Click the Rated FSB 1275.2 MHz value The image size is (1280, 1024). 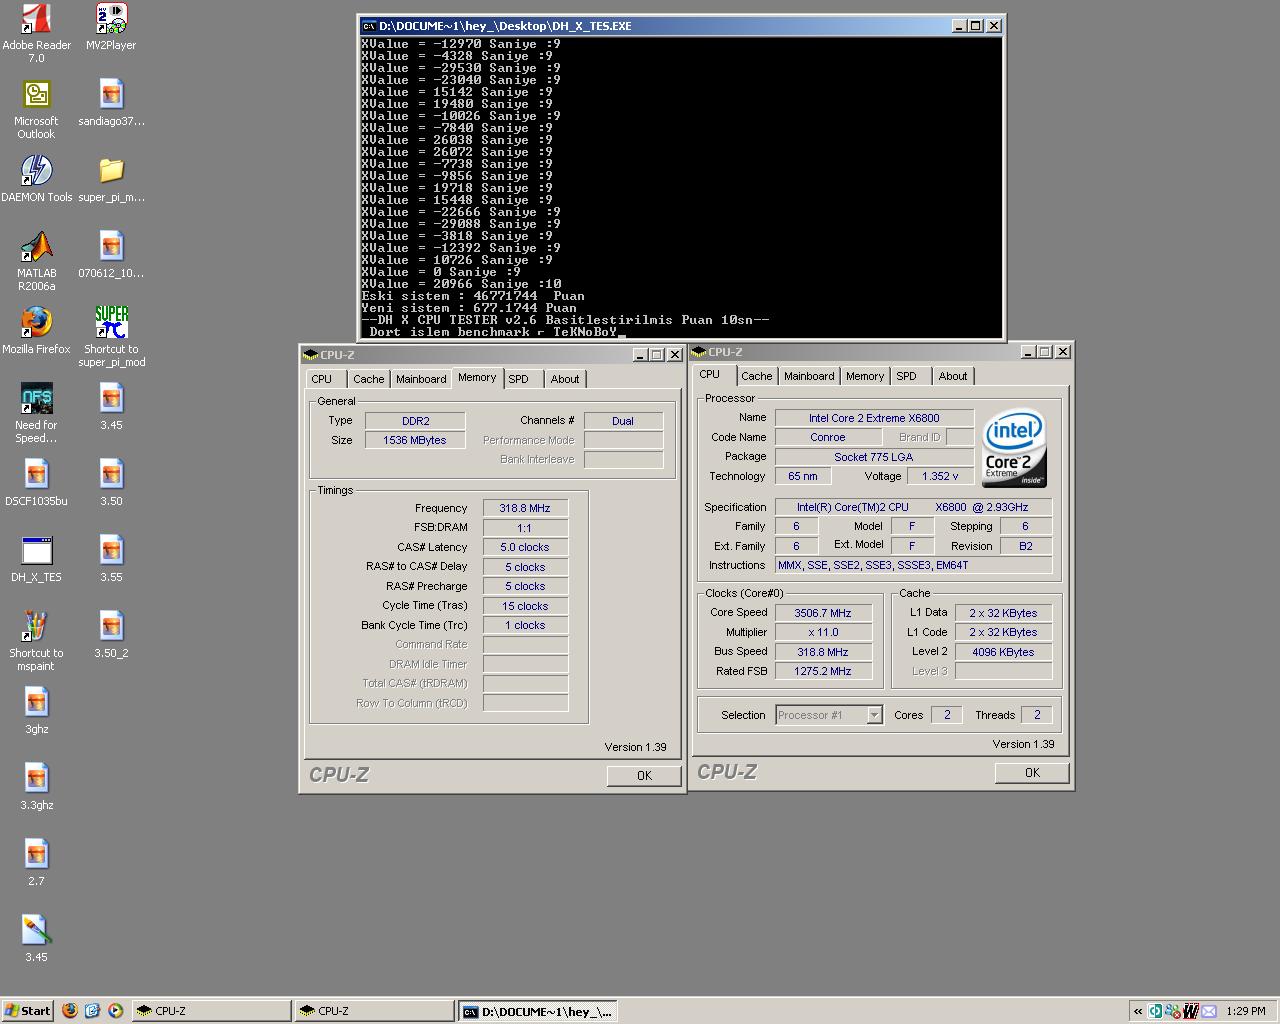[823, 671]
